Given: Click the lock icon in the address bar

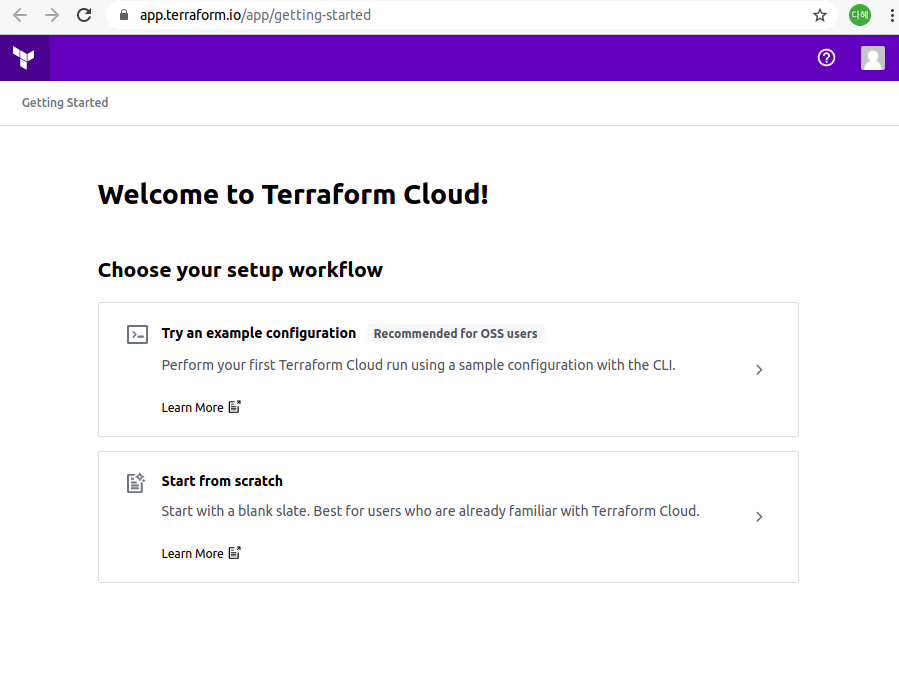Looking at the screenshot, I should tap(124, 15).
